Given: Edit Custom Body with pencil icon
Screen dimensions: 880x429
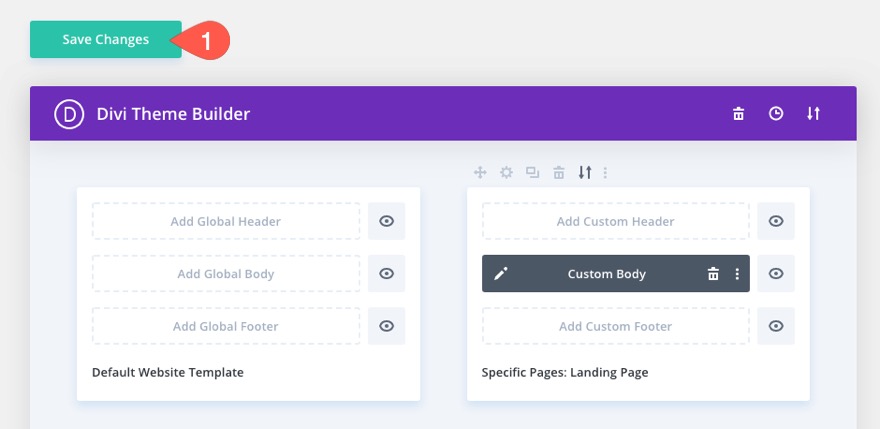Looking at the screenshot, I should 501,274.
